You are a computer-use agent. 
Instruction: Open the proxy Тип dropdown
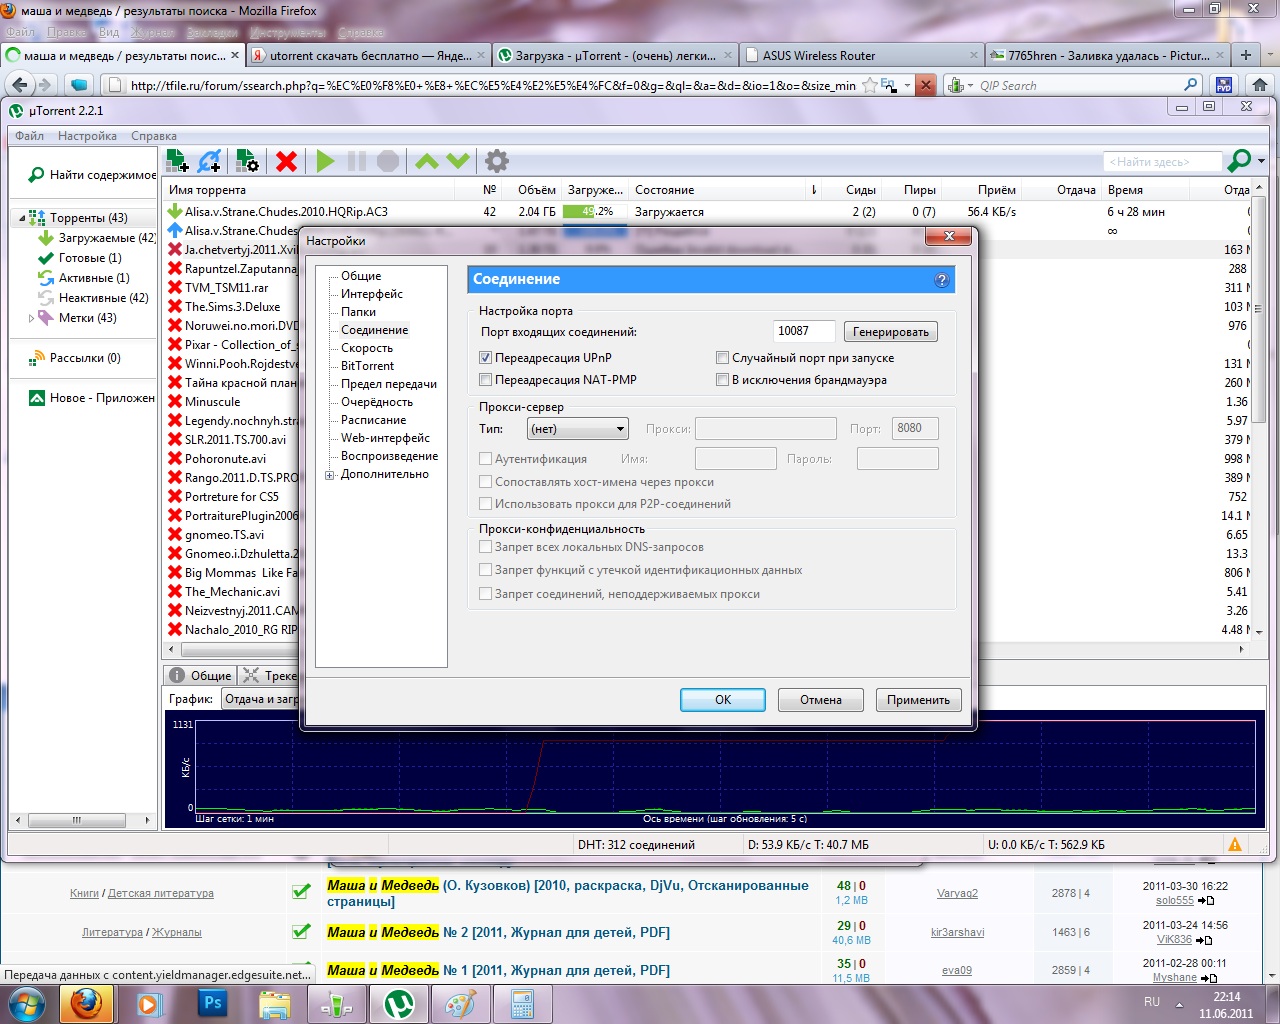577,429
